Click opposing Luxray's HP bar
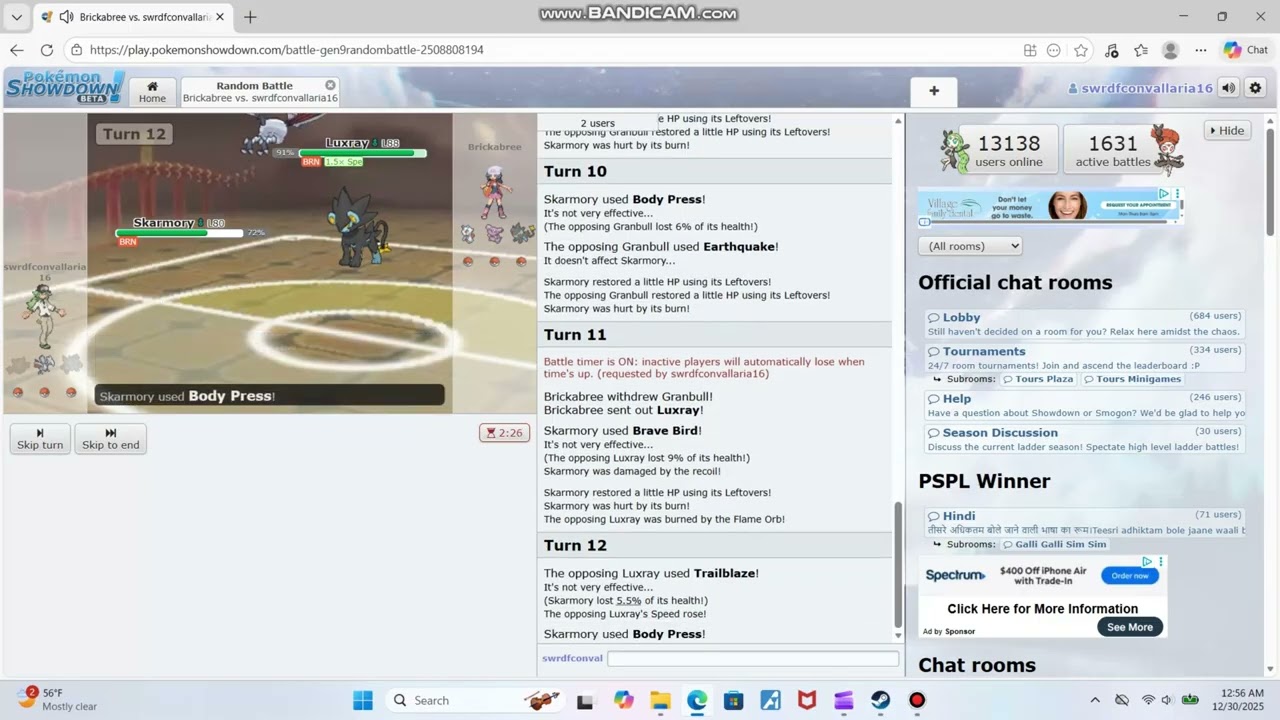The image size is (1280, 720). (362, 153)
